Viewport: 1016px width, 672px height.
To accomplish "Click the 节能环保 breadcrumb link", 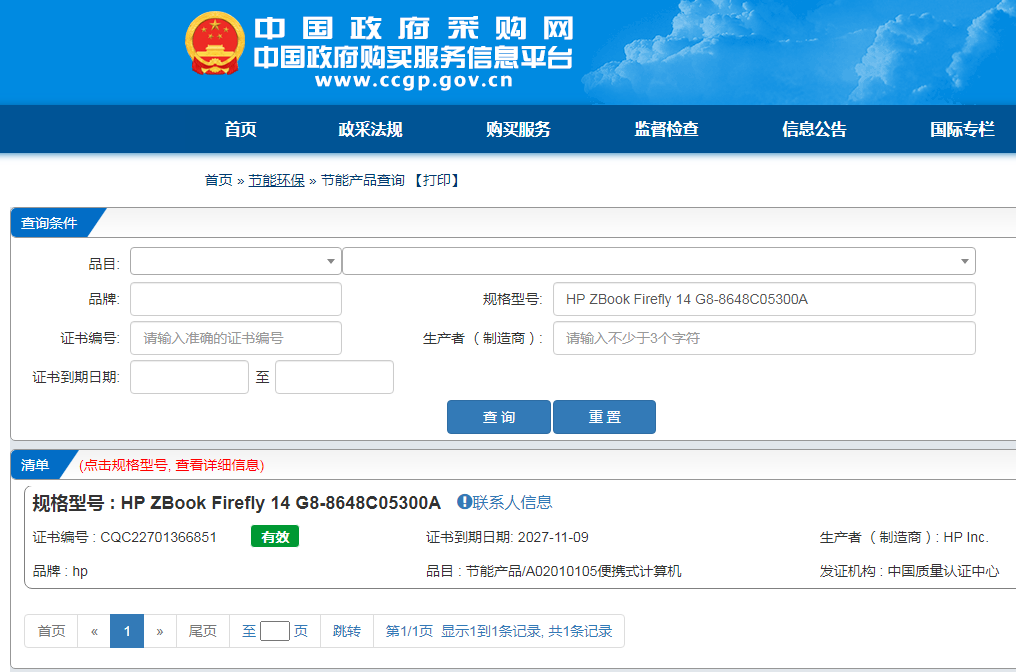I will [x=277, y=180].
